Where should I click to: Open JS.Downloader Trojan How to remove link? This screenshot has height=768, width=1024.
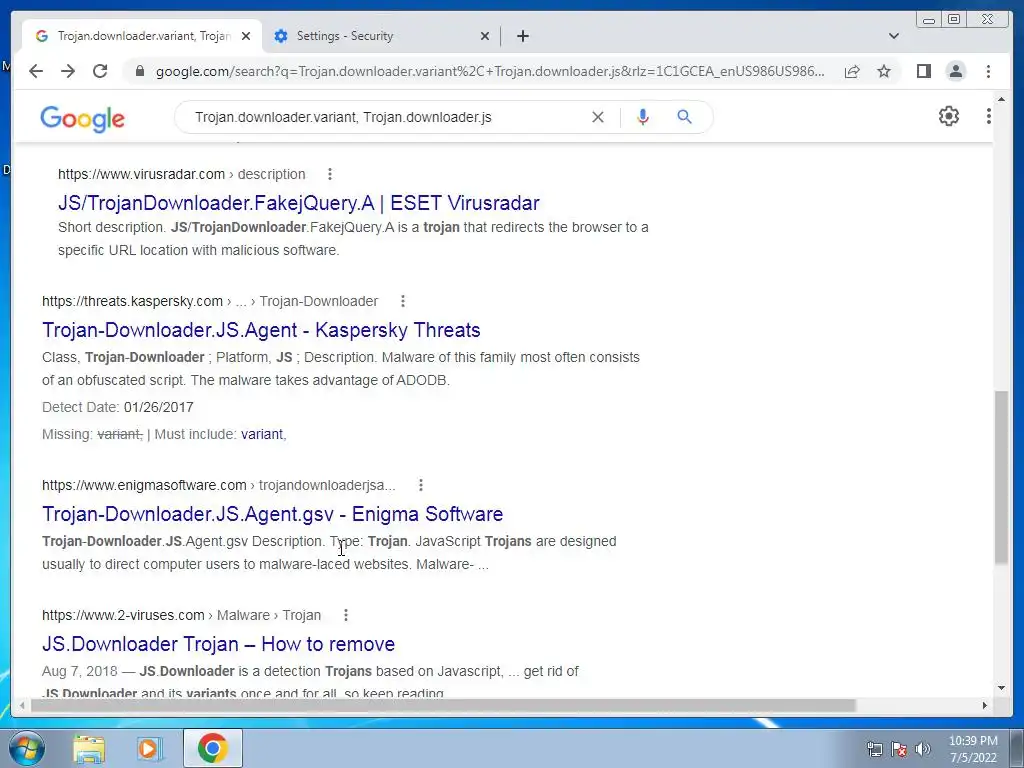(218, 644)
